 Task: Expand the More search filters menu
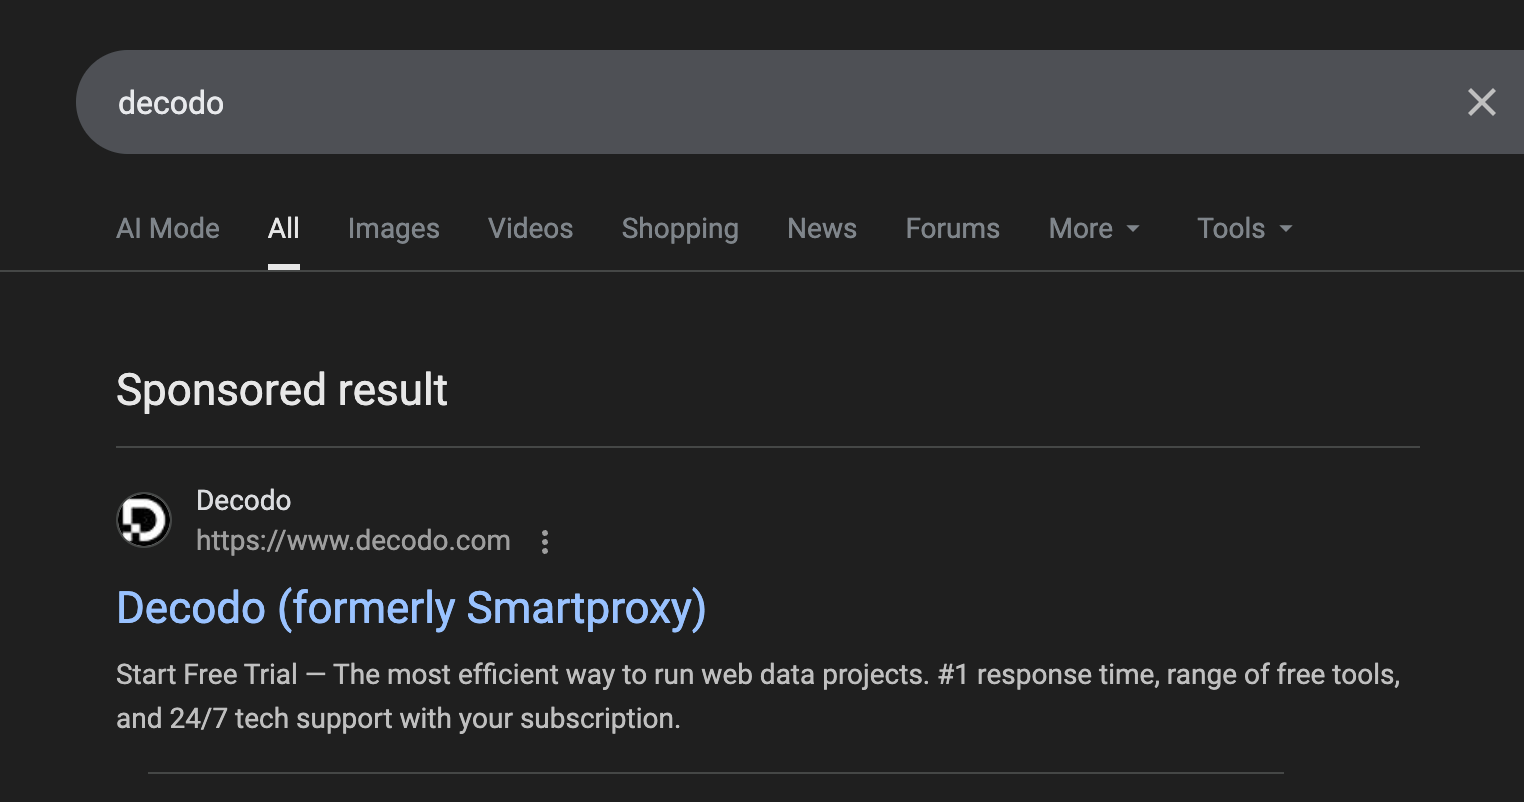coord(1094,229)
